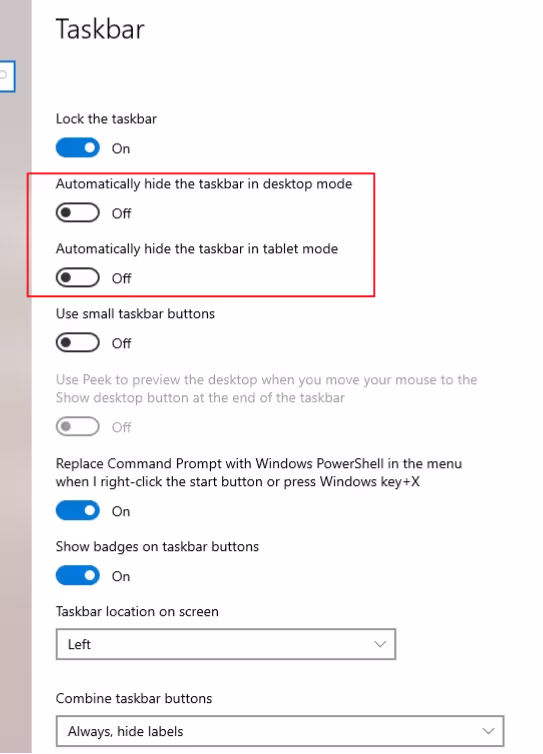Turn on Use small taskbar buttons
The image size is (543, 754).
tap(77, 342)
